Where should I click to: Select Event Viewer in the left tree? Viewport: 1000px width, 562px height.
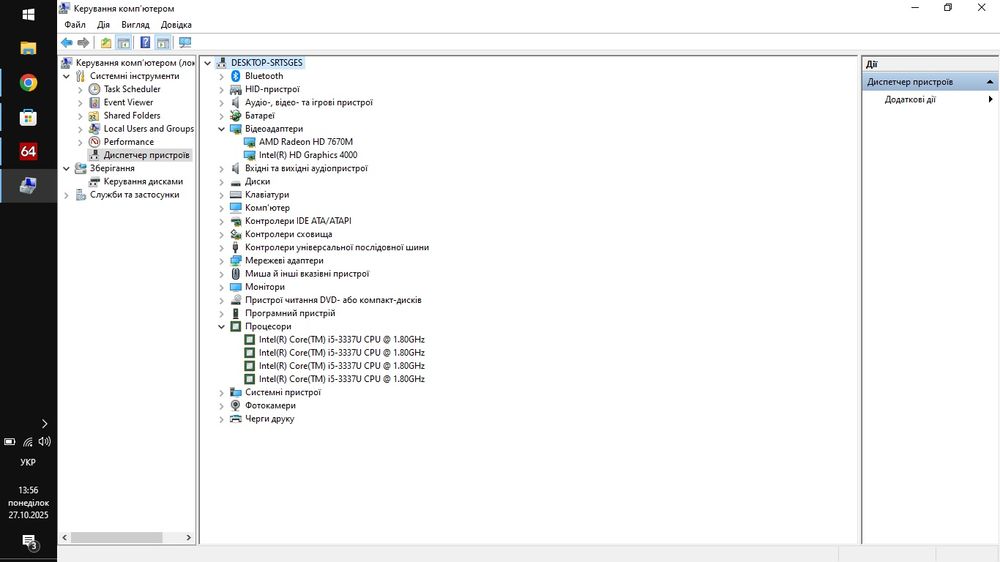(128, 102)
